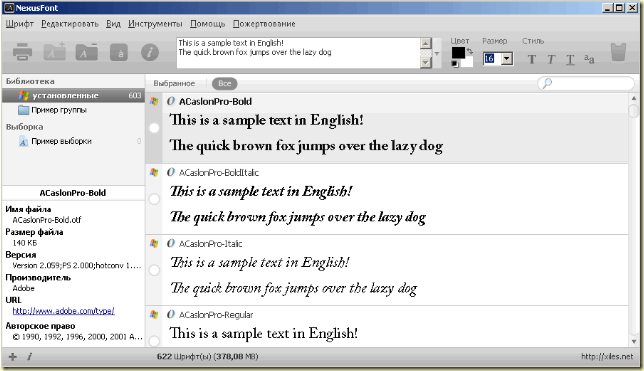This screenshot has height=371, width=644.
Task: Click the Print toolbar icon
Action: 22,52
